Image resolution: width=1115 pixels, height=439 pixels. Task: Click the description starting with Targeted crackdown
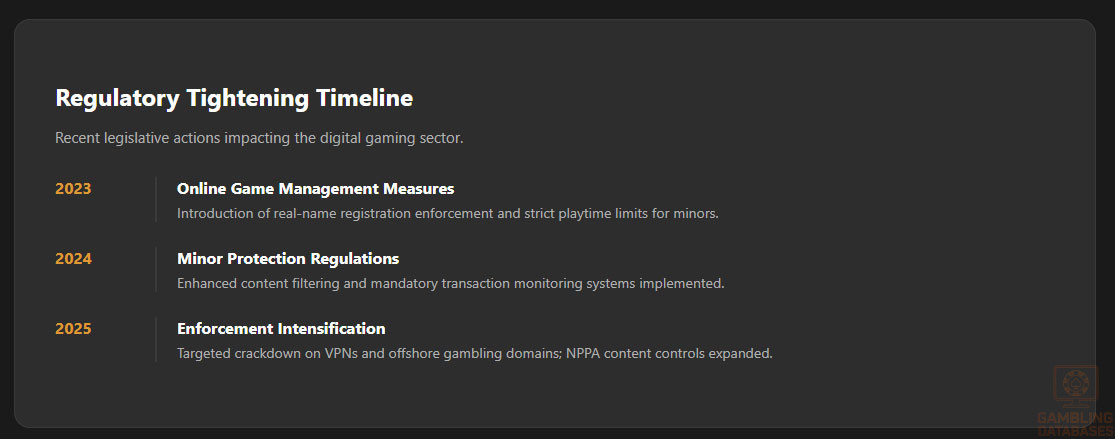click(x=474, y=353)
